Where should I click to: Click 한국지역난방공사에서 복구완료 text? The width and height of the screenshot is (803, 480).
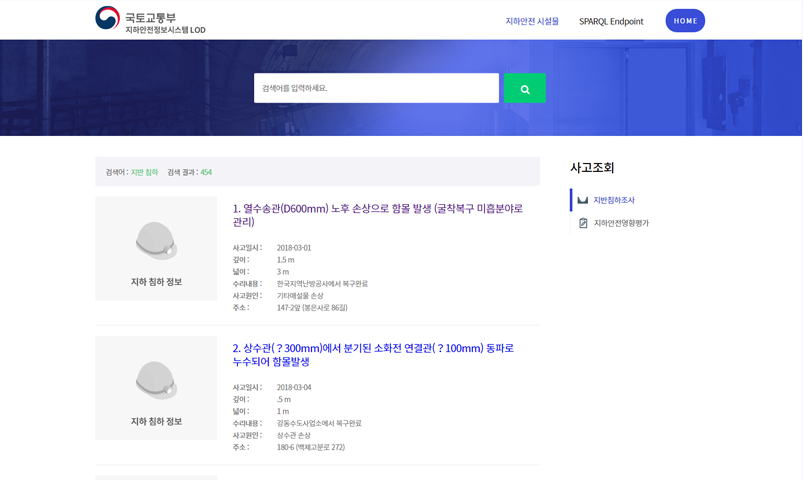coord(322,284)
